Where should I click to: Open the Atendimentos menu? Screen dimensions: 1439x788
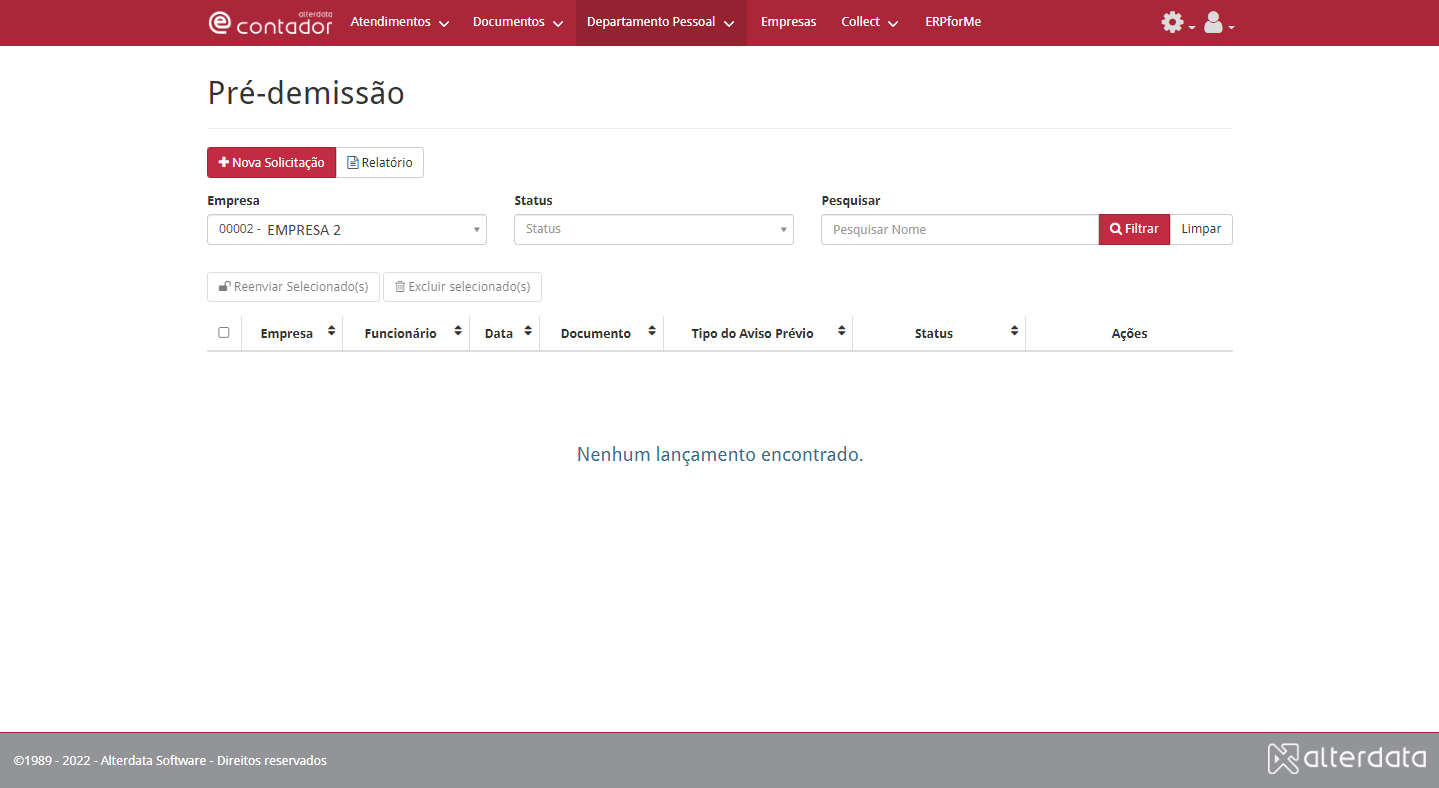391,21
